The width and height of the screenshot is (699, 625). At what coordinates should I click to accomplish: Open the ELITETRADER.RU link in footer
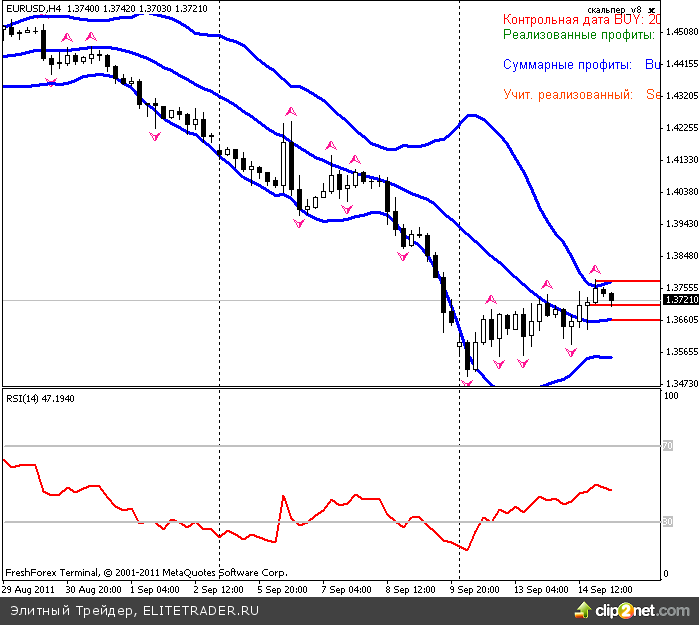[x=201, y=609]
